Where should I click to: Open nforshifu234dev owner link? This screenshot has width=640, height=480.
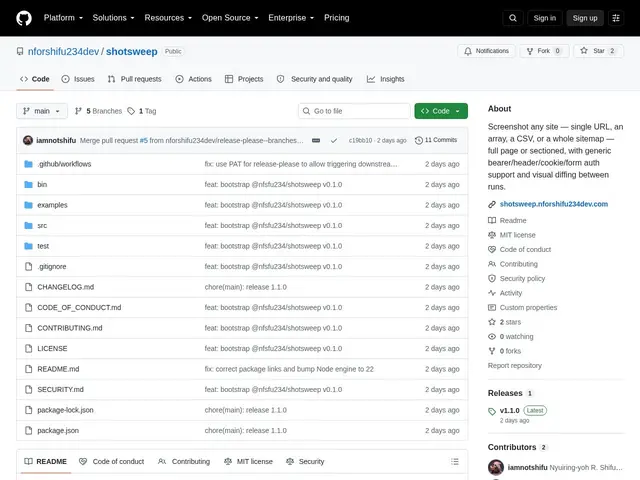[63, 51]
